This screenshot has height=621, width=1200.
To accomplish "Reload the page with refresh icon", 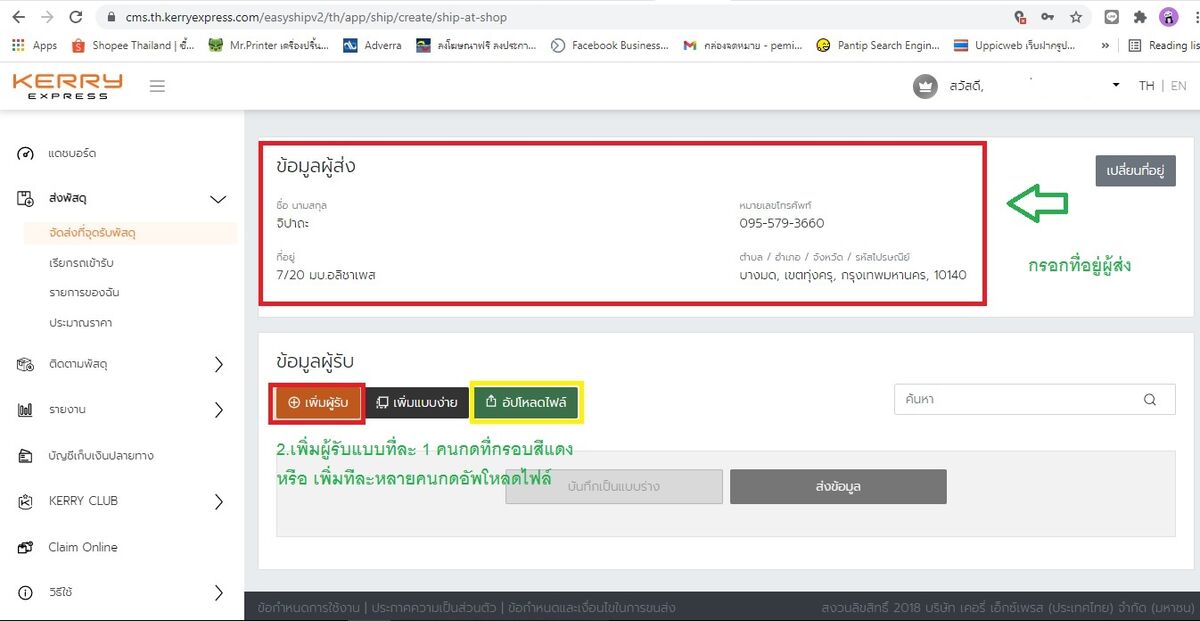I will pos(76,17).
